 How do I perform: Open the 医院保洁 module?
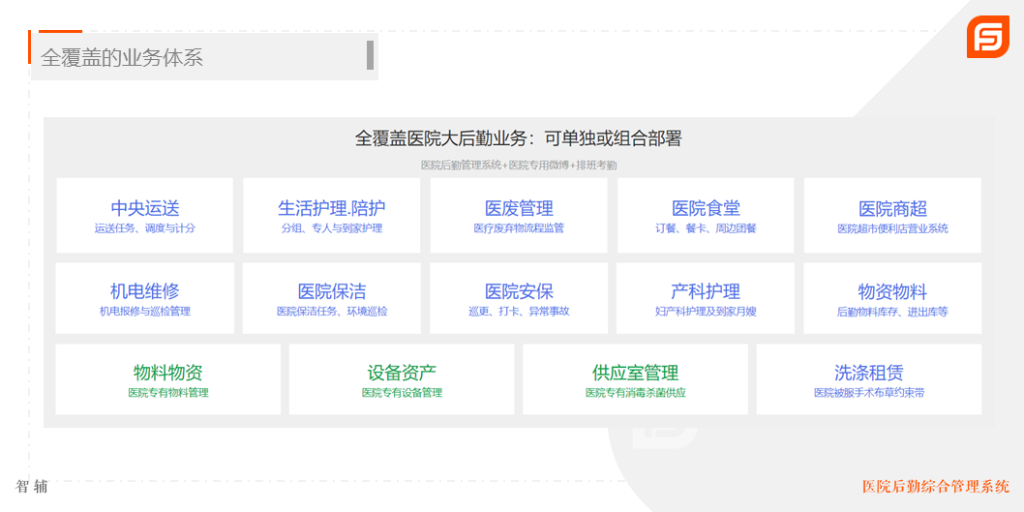(331, 298)
